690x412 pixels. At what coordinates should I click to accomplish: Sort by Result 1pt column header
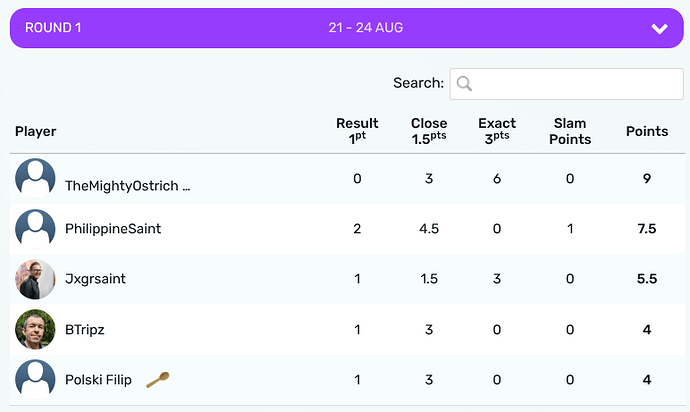coord(357,131)
